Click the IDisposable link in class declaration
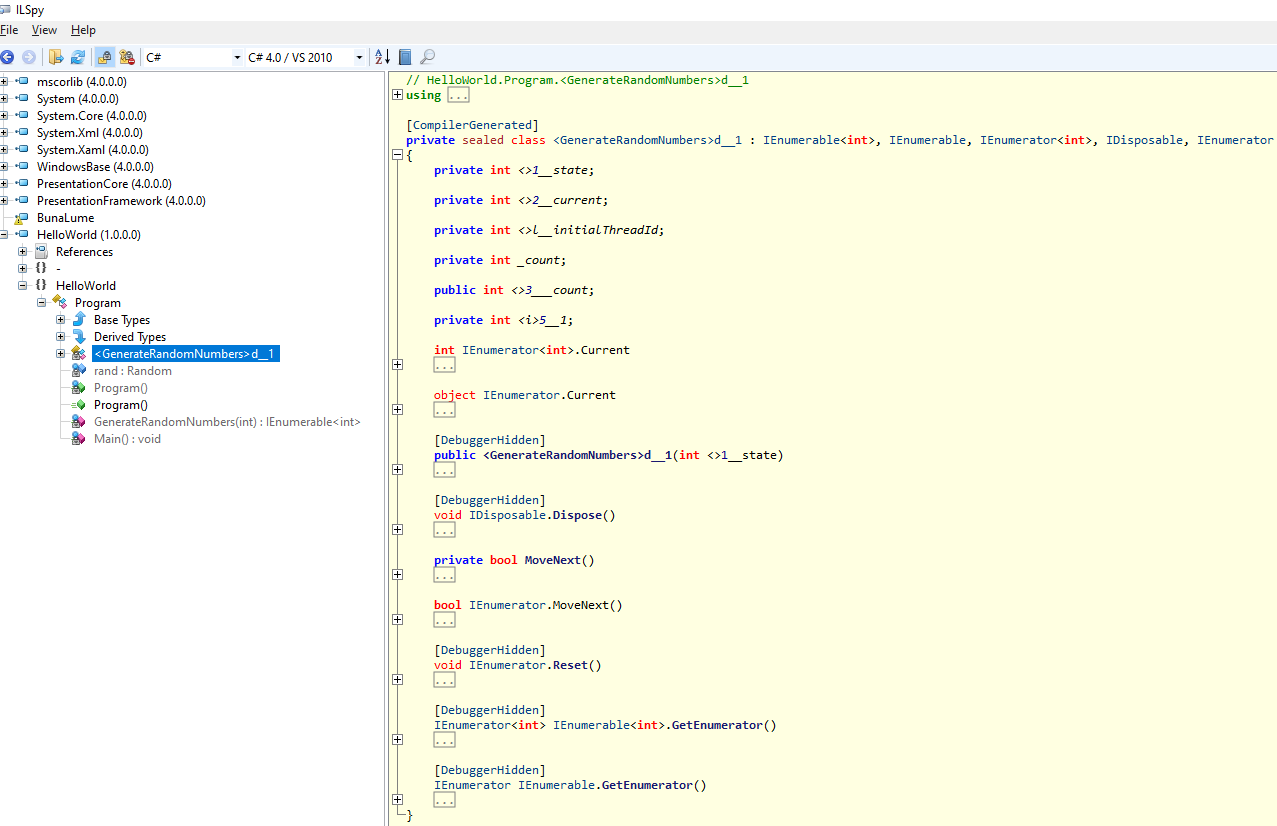The height and width of the screenshot is (826, 1277). pyautogui.click(x=1144, y=140)
